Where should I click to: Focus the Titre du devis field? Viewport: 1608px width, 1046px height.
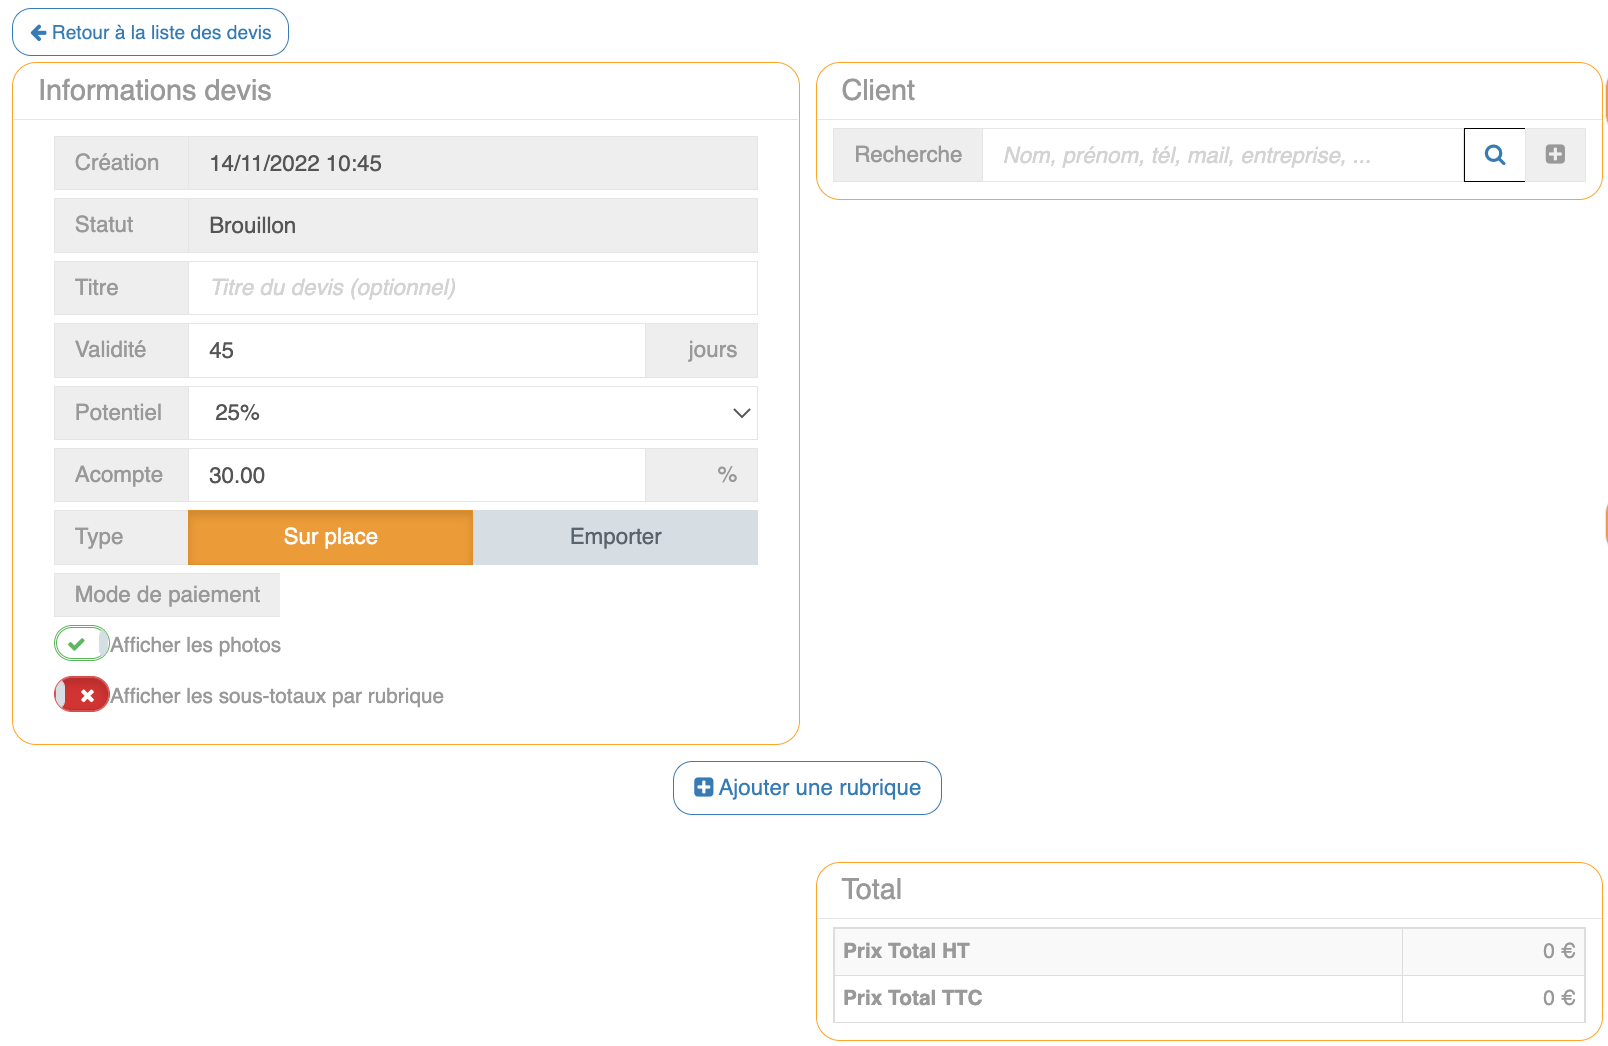pyautogui.click(x=472, y=288)
